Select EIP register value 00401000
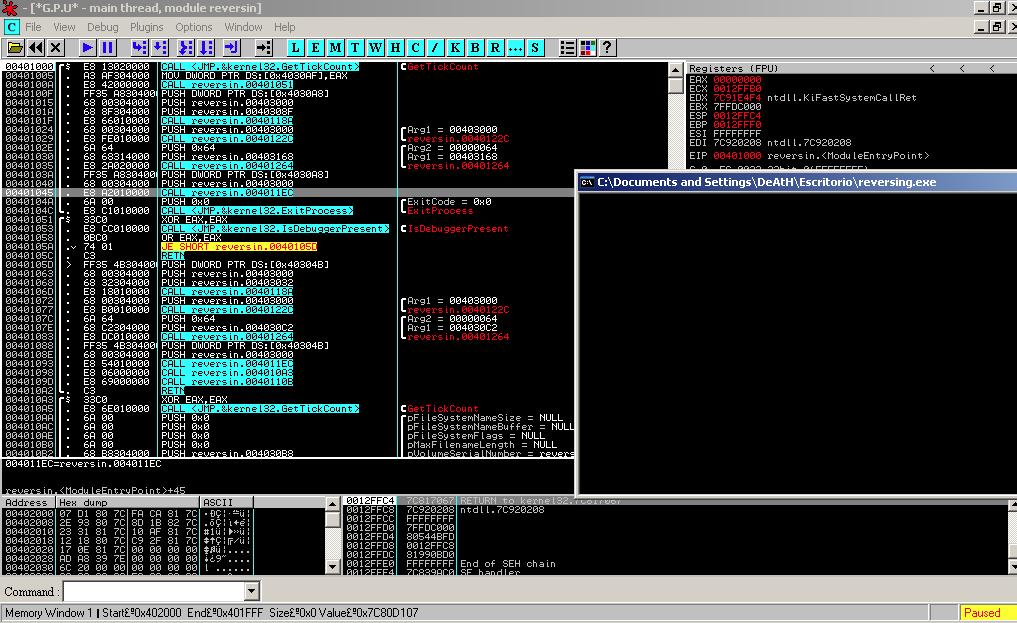The height and width of the screenshot is (623, 1017). click(x=737, y=156)
